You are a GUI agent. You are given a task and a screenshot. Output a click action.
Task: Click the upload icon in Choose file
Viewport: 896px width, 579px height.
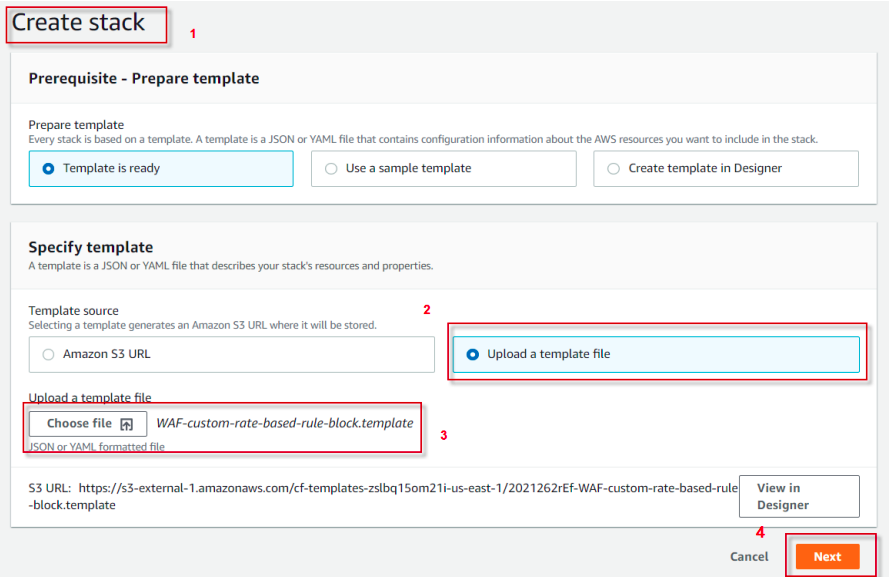click(x=126, y=424)
